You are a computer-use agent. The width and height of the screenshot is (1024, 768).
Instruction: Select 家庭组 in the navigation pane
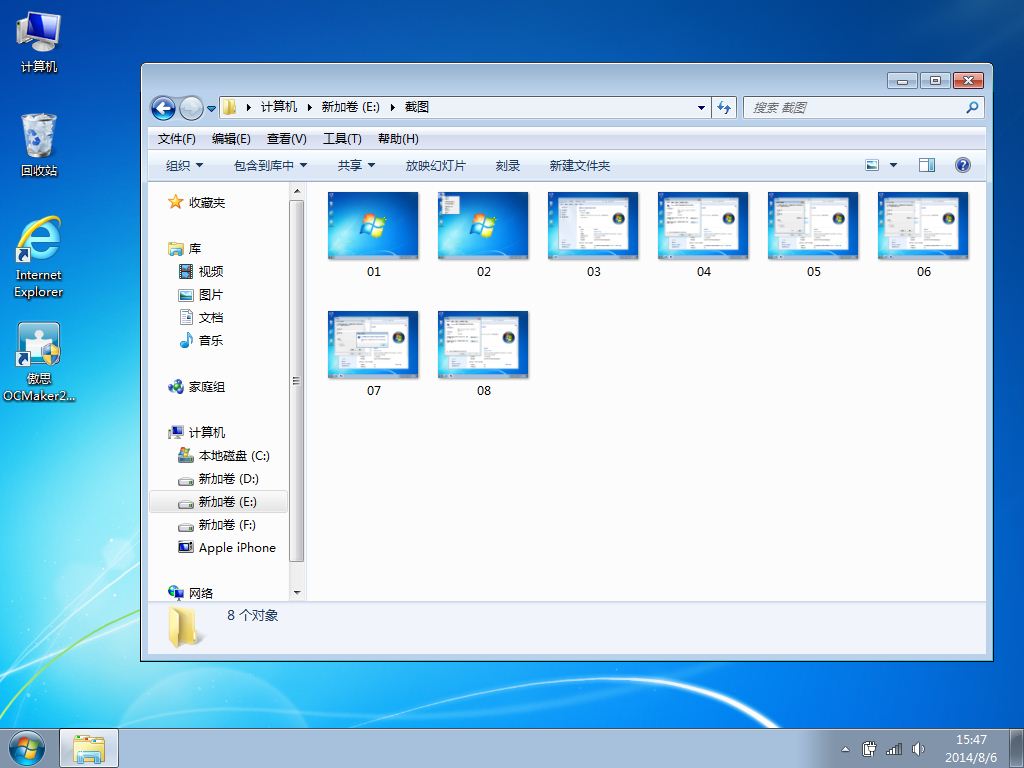tap(206, 387)
